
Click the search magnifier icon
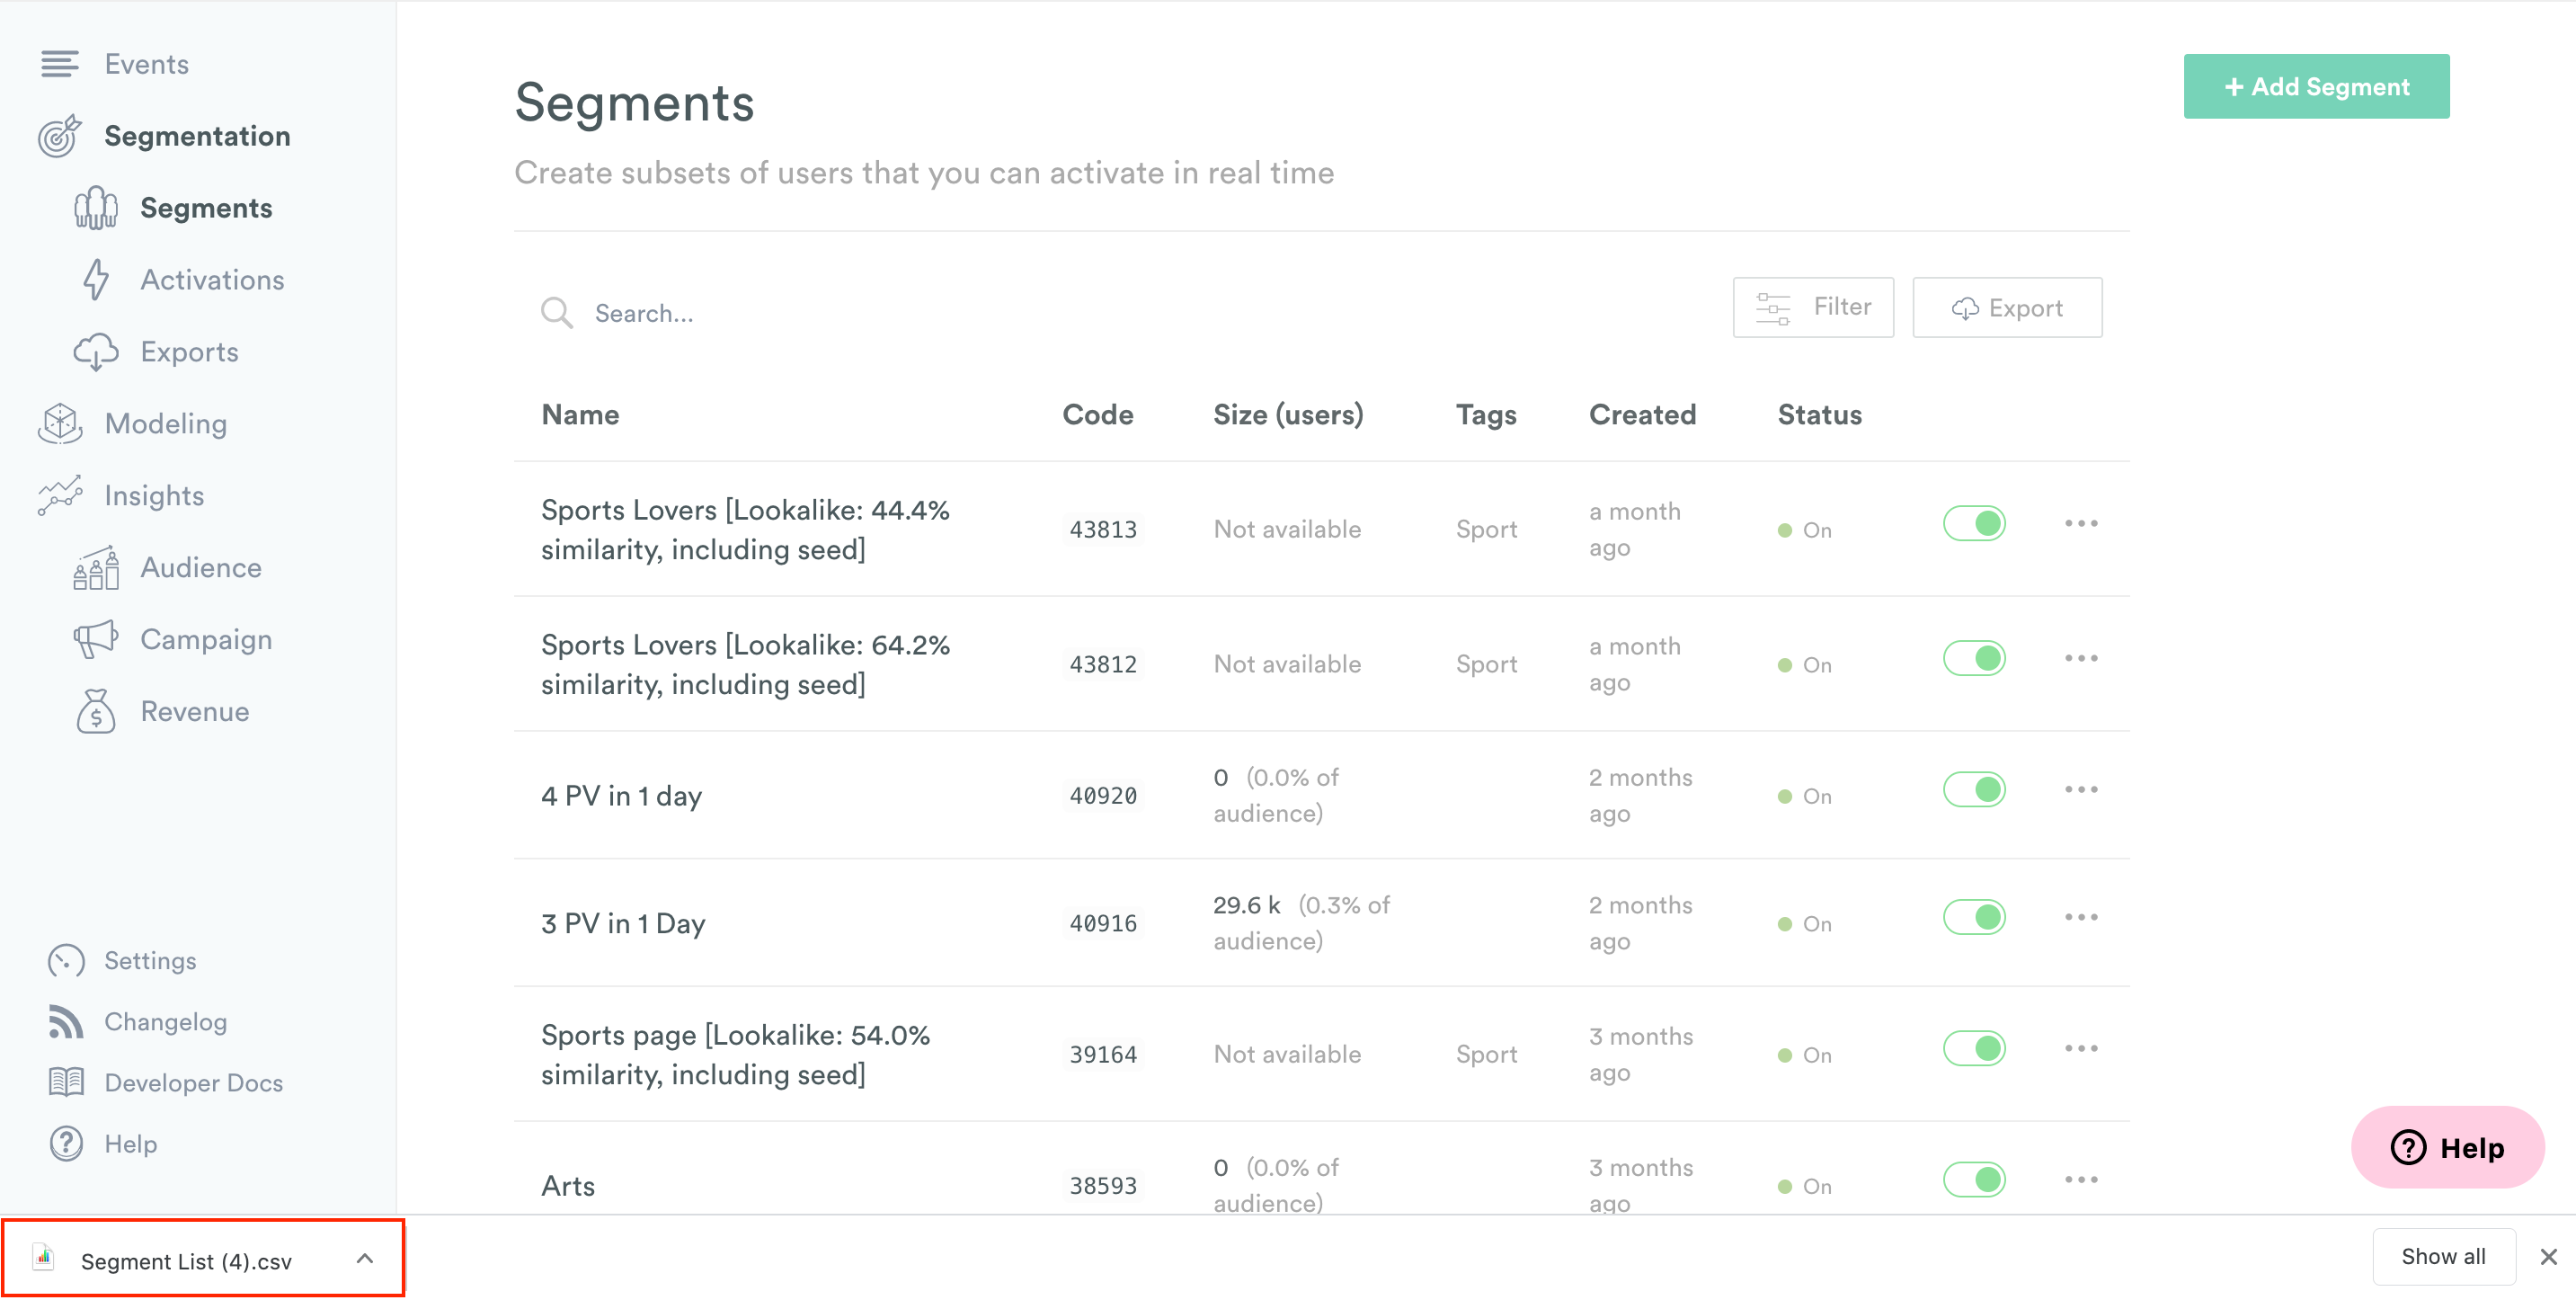coord(557,313)
